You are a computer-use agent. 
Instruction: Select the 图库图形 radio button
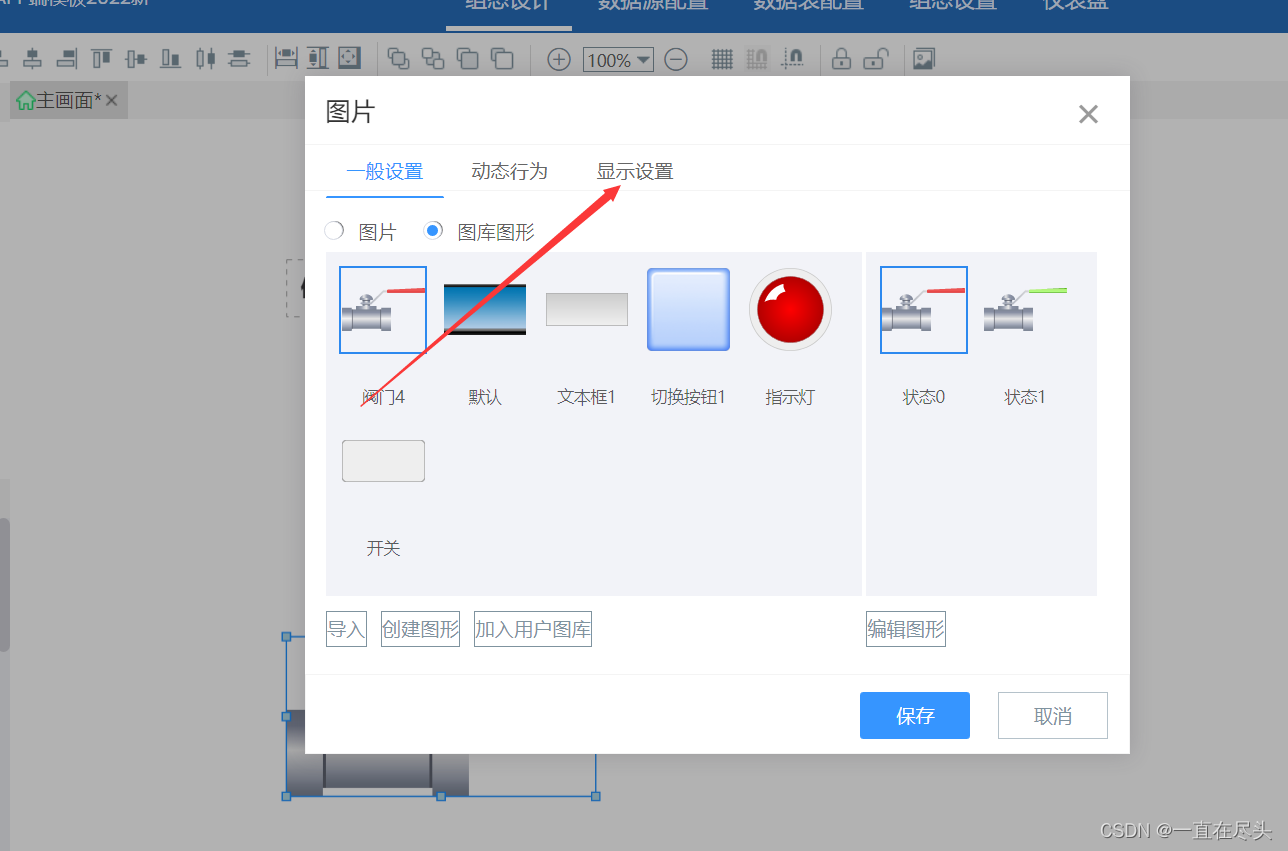click(x=433, y=230)
